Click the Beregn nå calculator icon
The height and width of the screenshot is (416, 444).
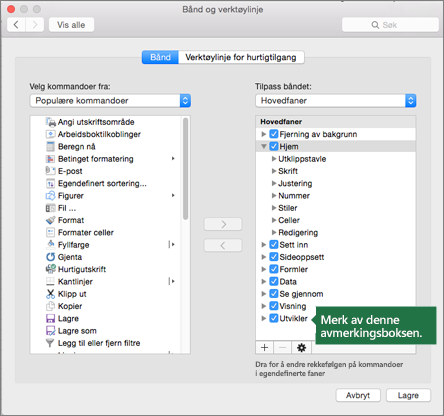(50, 147)
